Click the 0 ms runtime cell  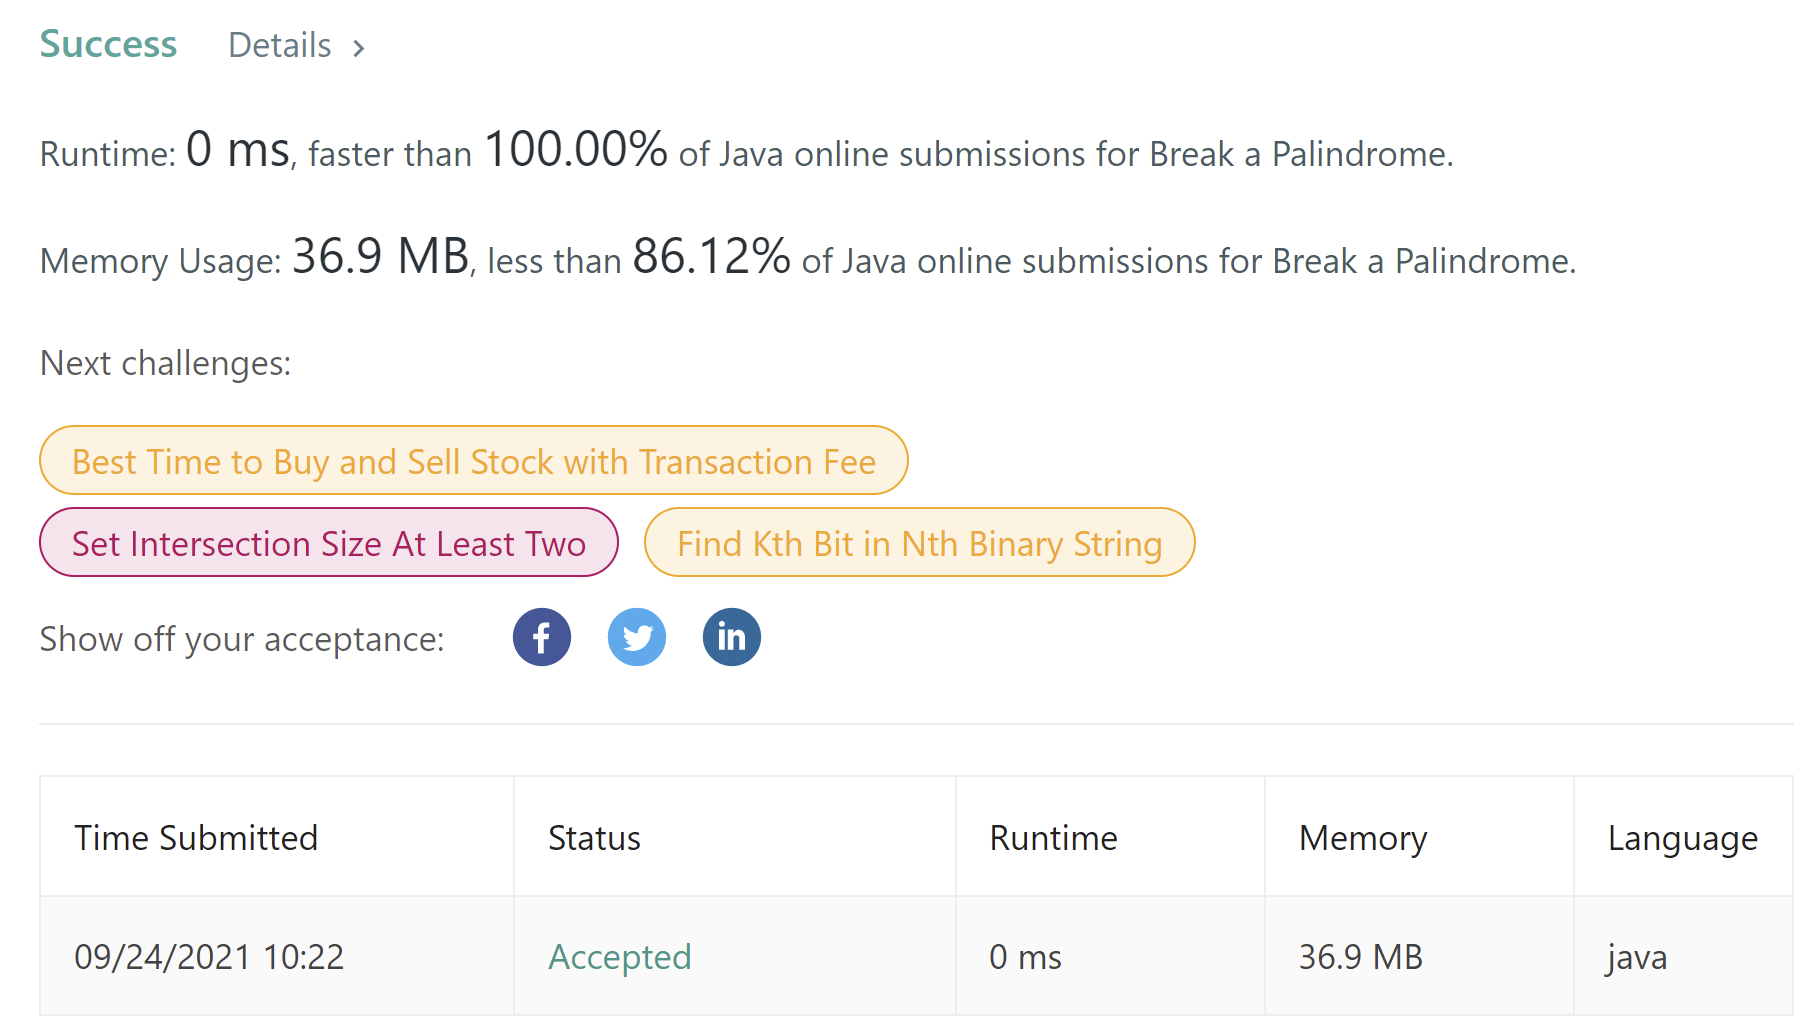pos(1025,957)
